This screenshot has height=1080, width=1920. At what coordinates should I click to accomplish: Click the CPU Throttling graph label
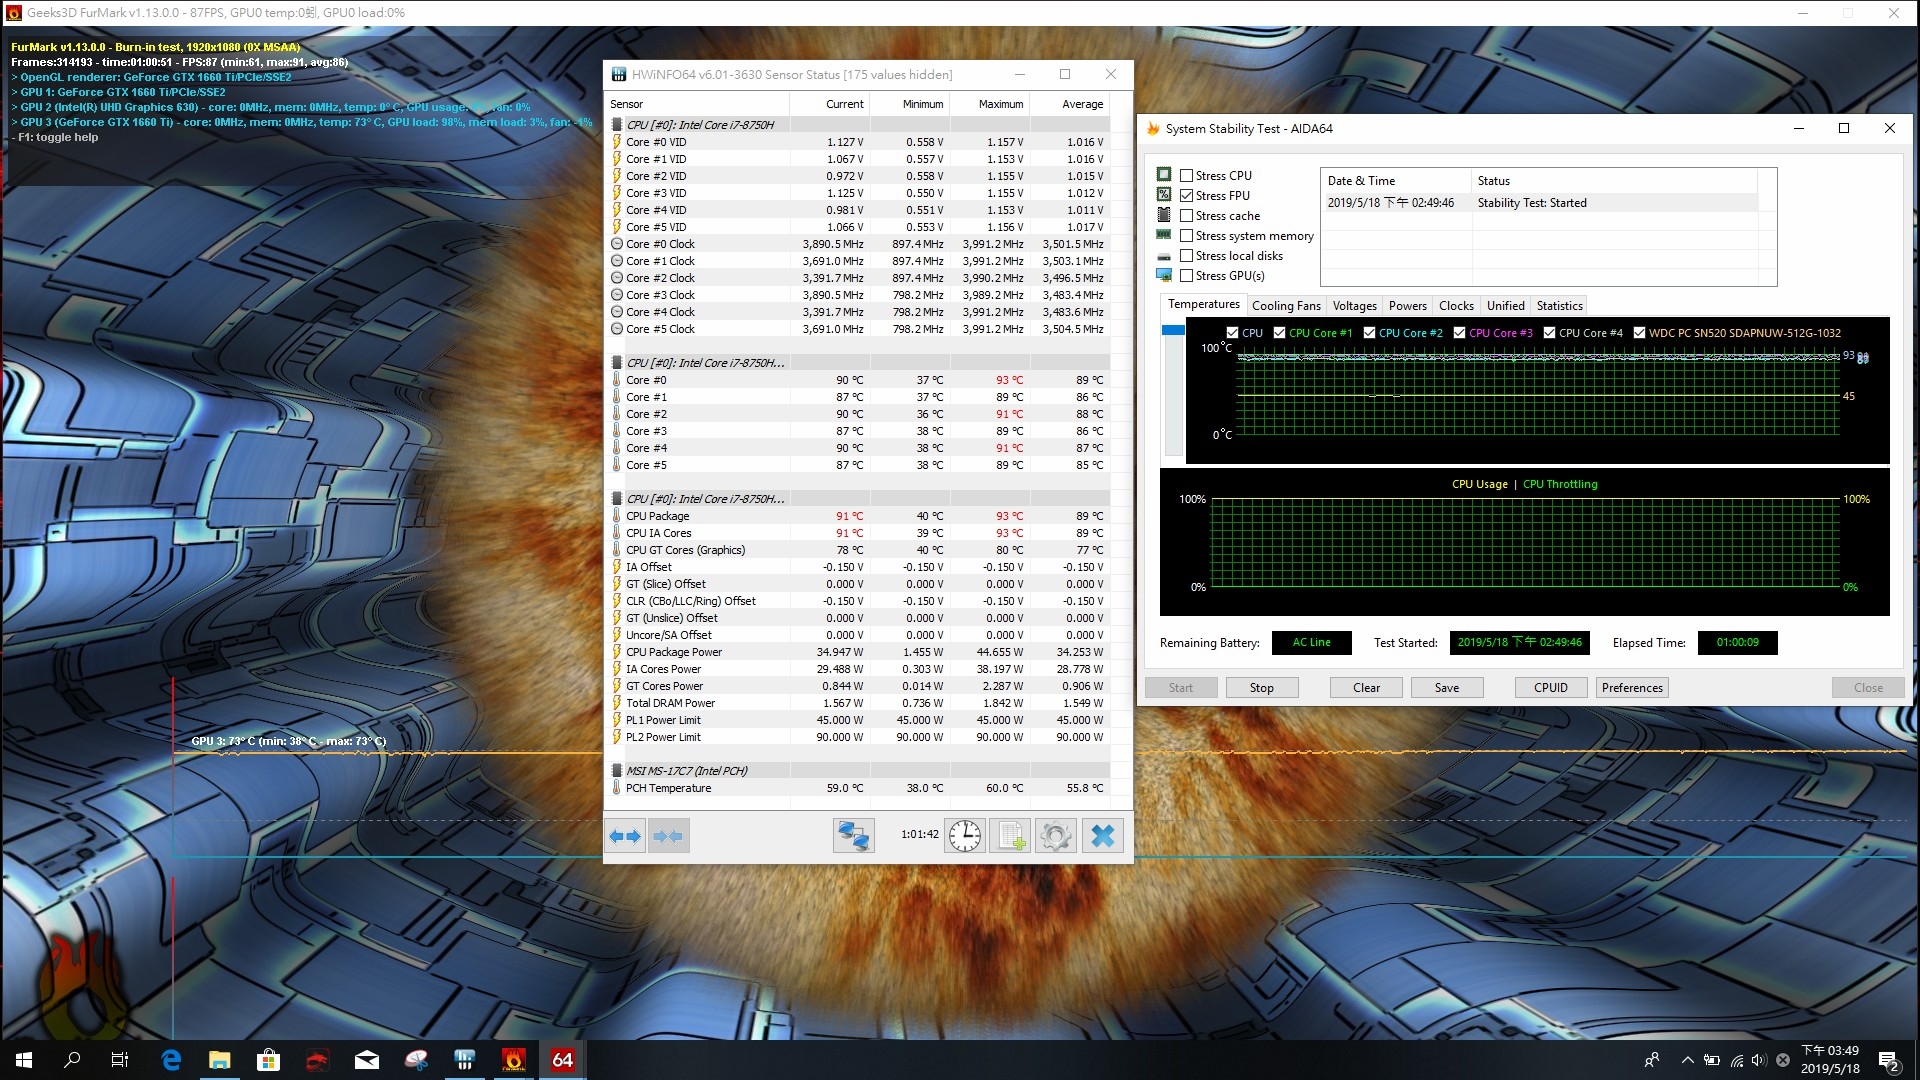tap(1560, 484)
